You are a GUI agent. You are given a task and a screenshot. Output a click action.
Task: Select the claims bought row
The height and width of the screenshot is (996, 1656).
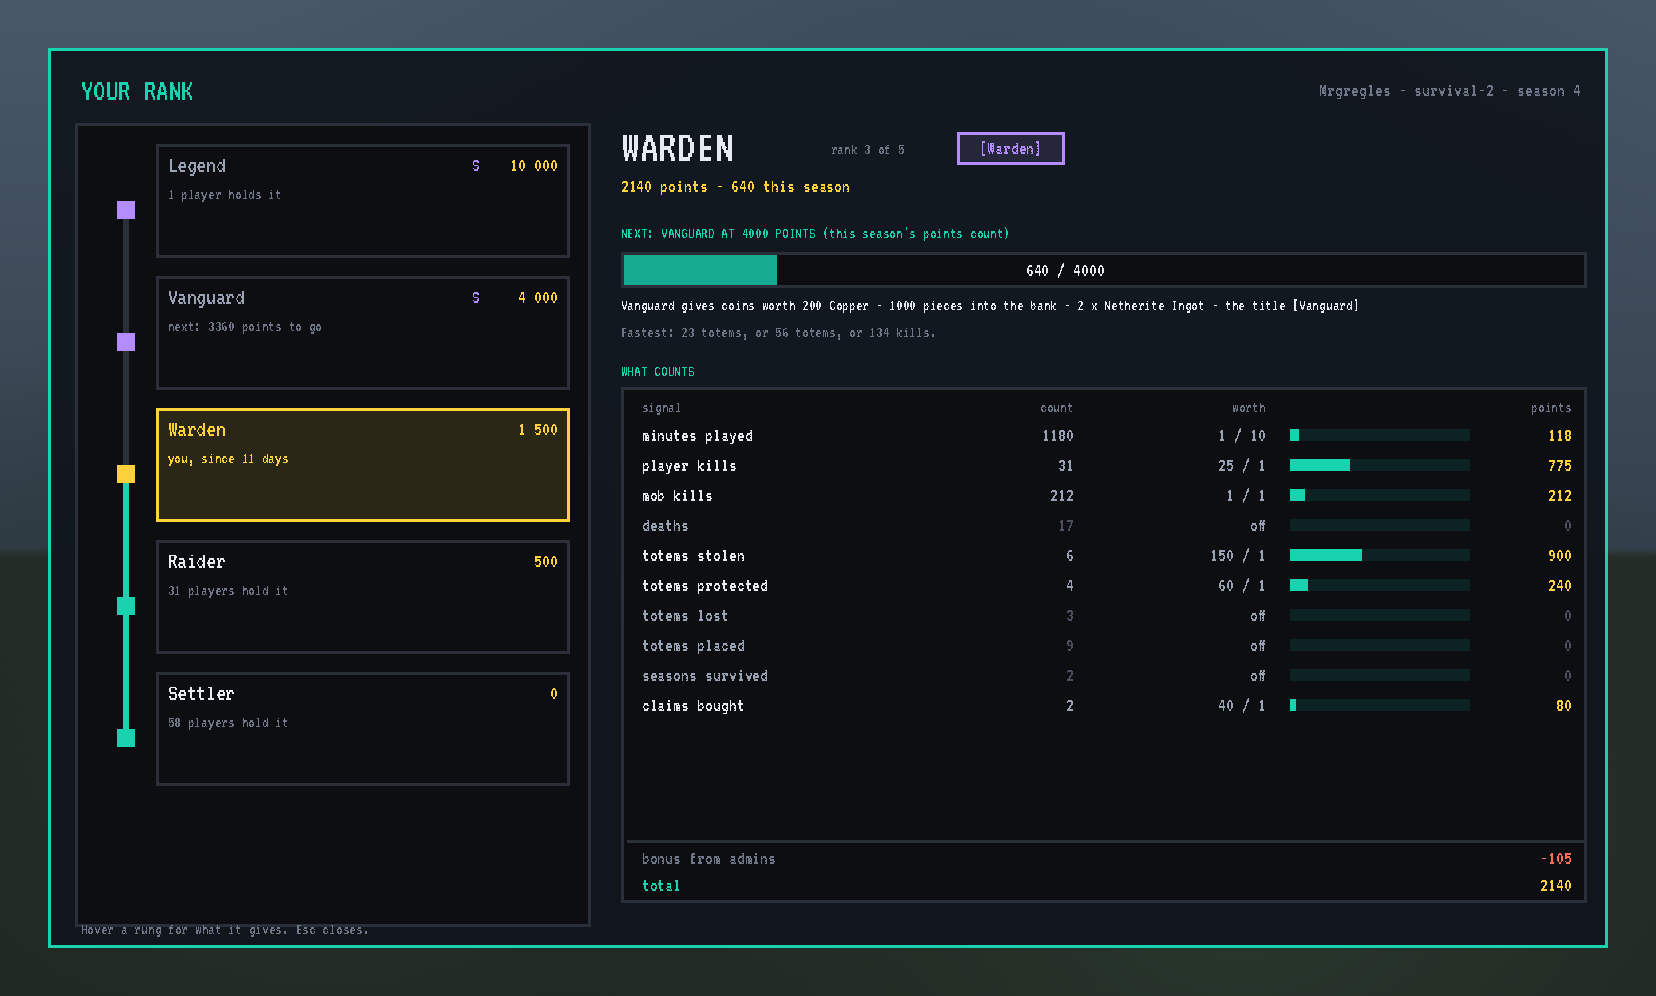point(1104,706)
